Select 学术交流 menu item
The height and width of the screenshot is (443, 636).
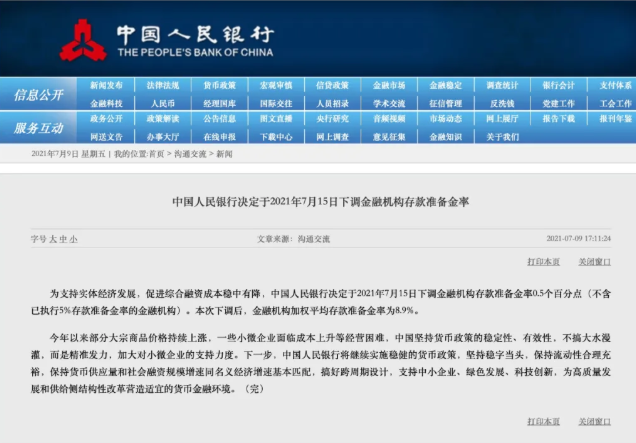[x=389, y=103]
